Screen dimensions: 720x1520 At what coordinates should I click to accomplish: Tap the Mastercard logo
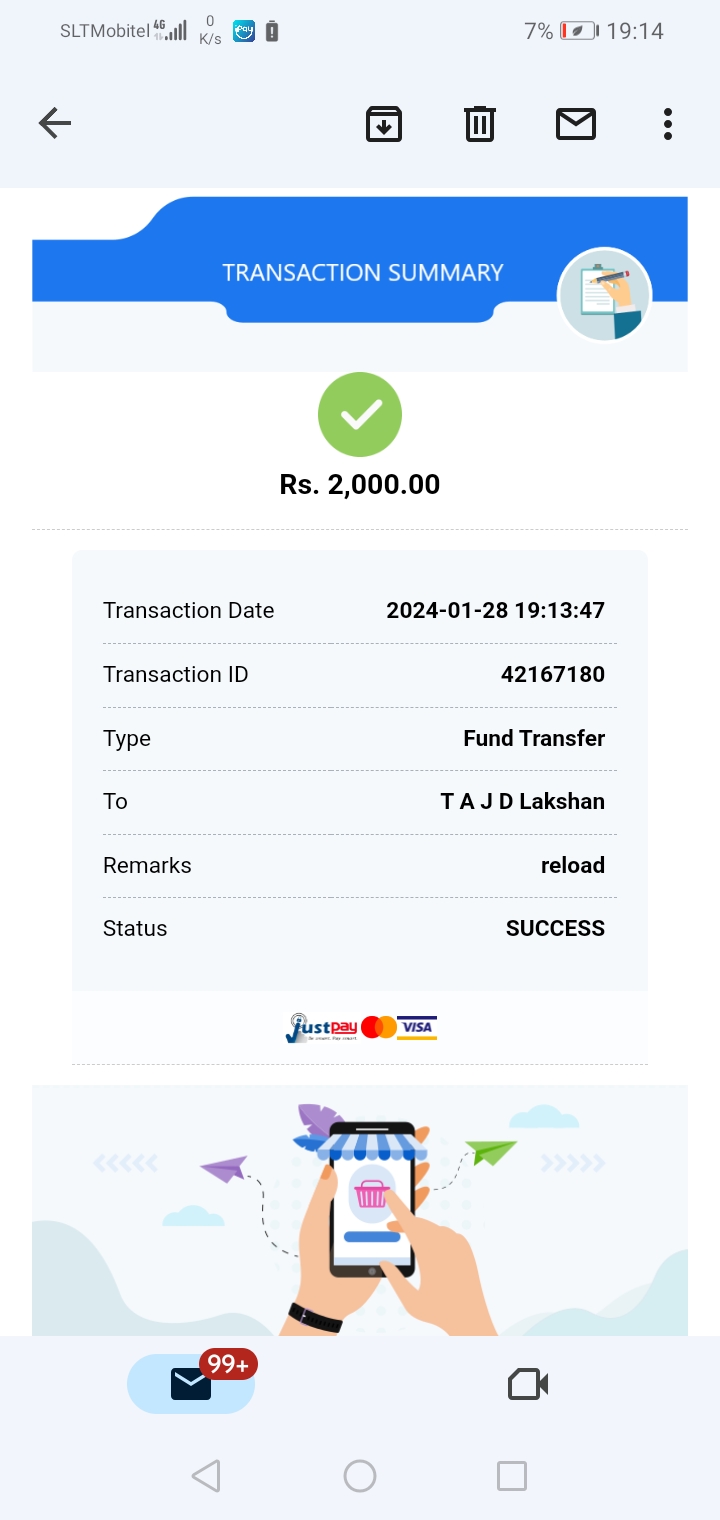(x=379, y=1027)
